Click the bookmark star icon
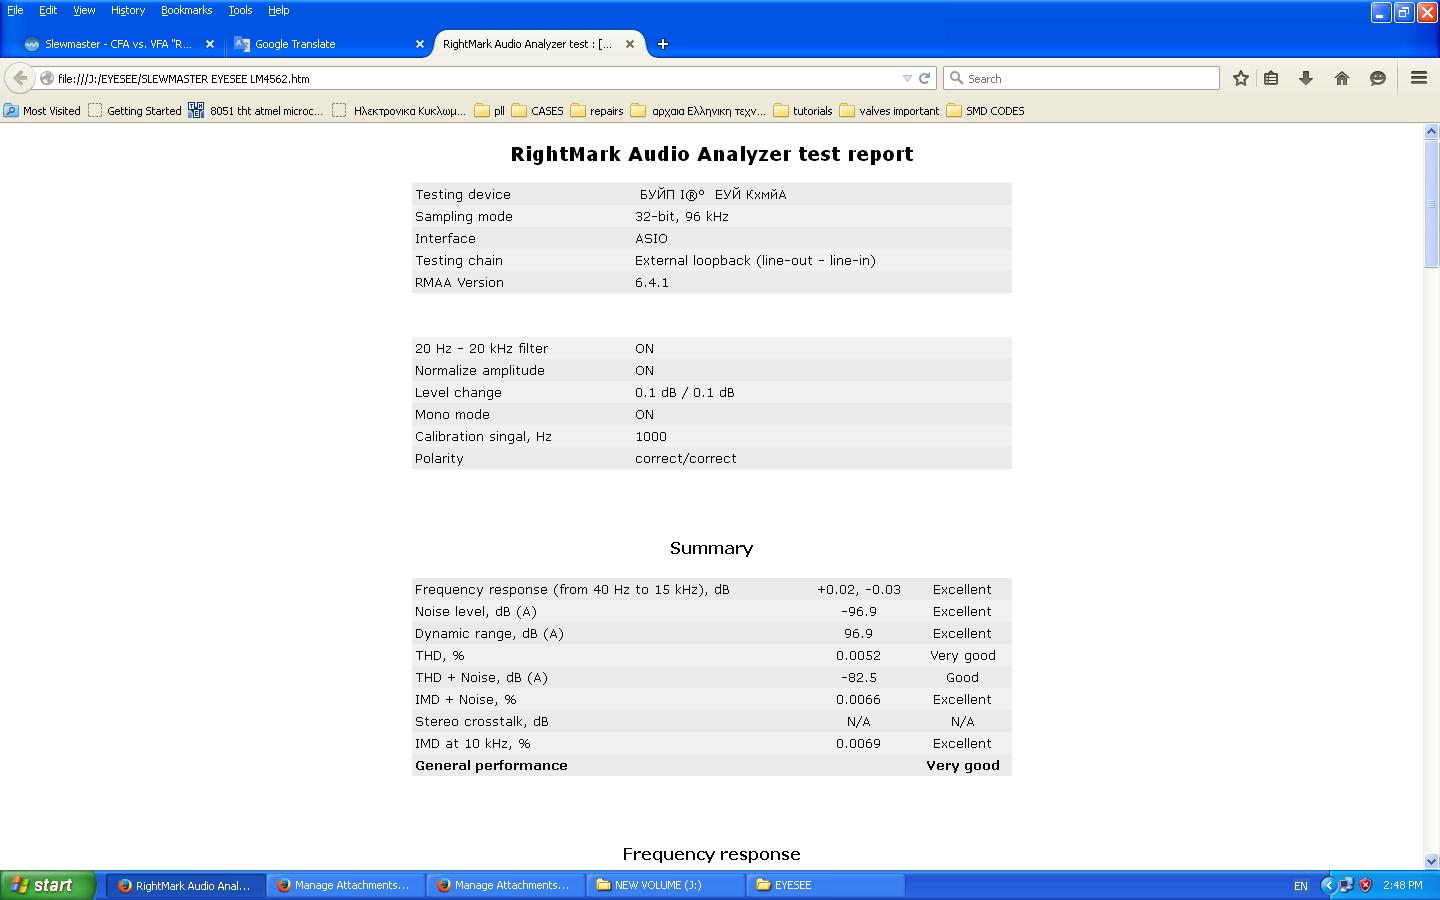 [1240, 78]
